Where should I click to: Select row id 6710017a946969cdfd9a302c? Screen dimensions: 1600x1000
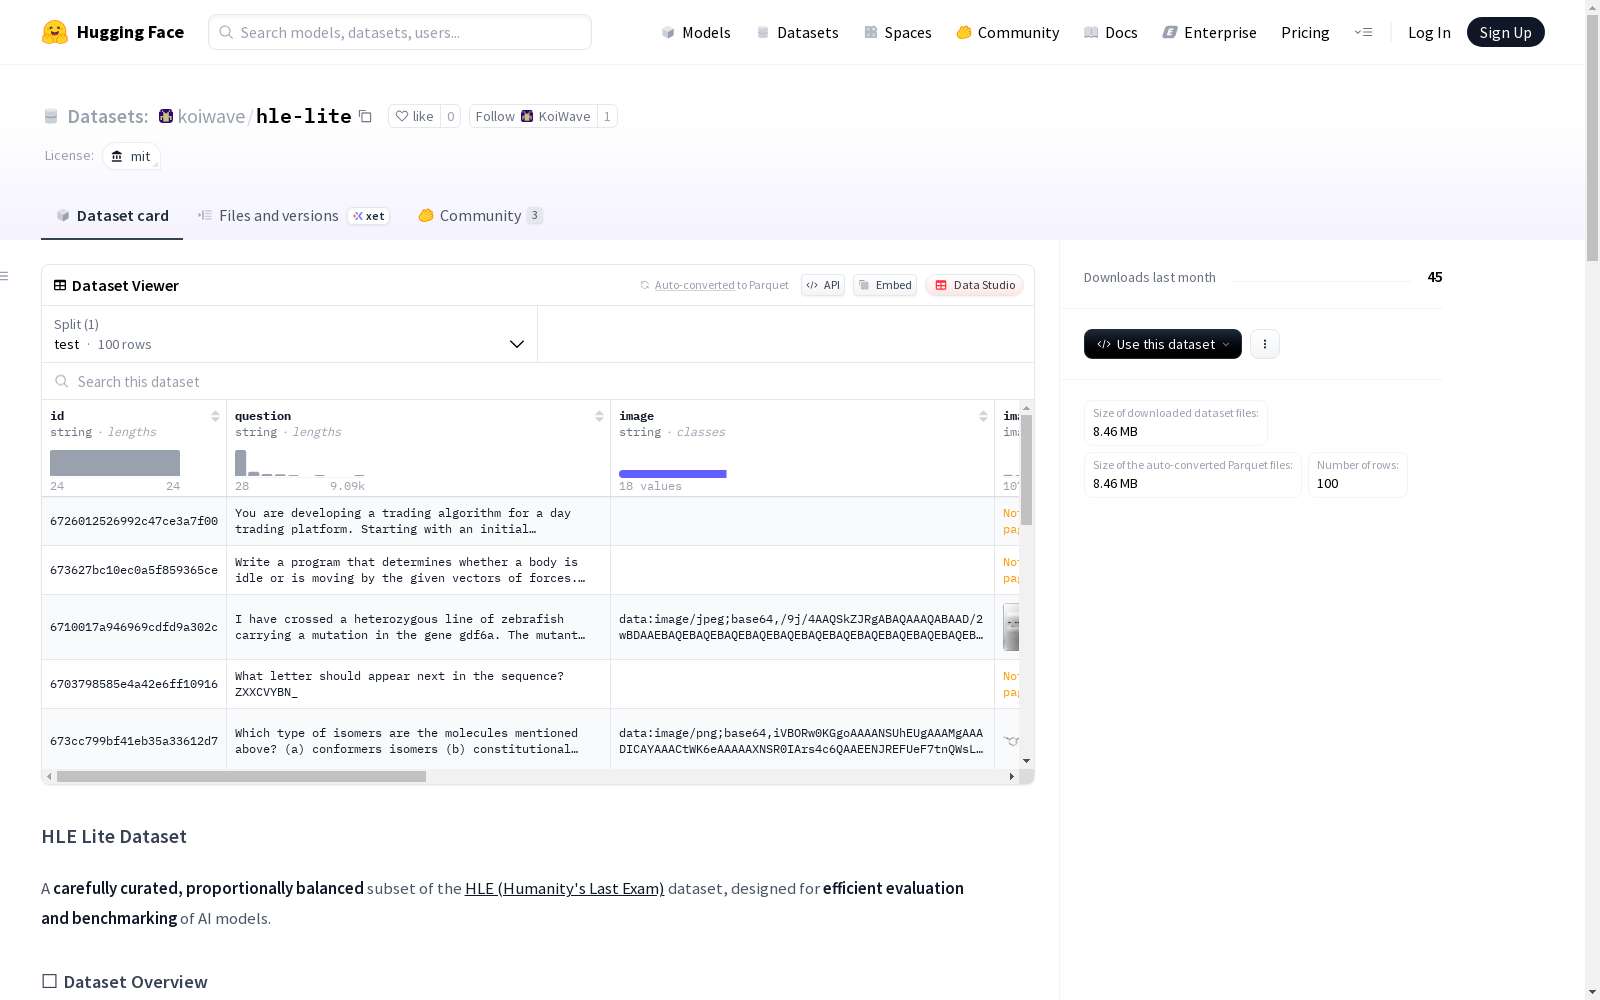134,627
